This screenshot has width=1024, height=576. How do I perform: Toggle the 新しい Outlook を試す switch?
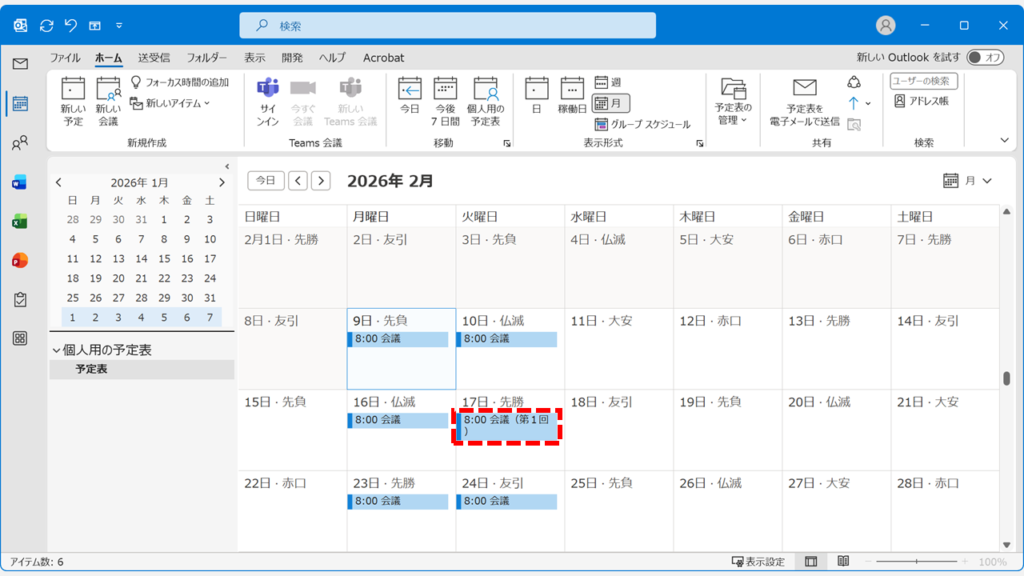(984, 58)
